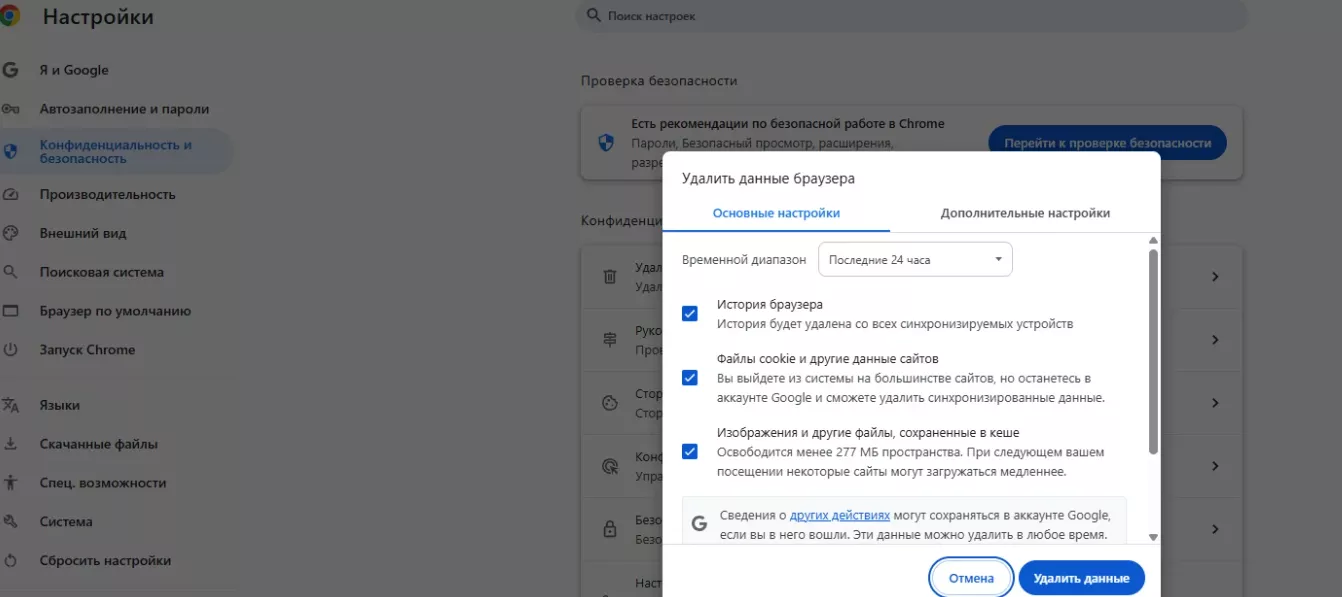Open the Временной диапазон dropdown
1342x597 pixels.
pyautogui.click(x=915, y=258)
